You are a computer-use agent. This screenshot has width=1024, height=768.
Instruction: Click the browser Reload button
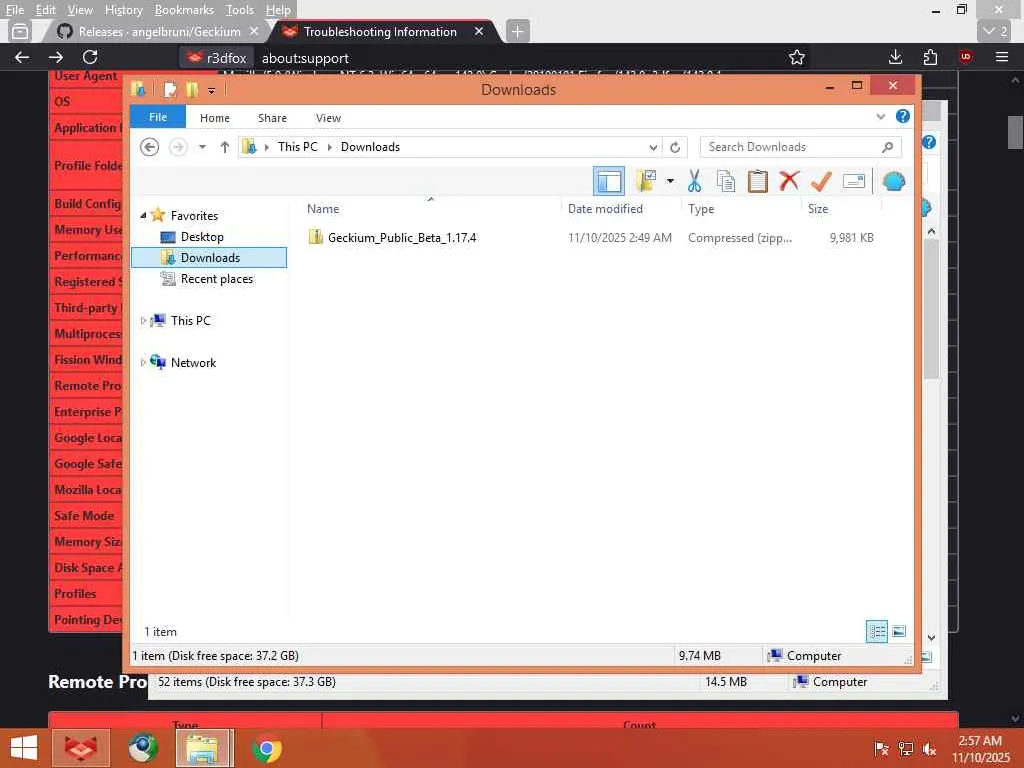[89, 57]
